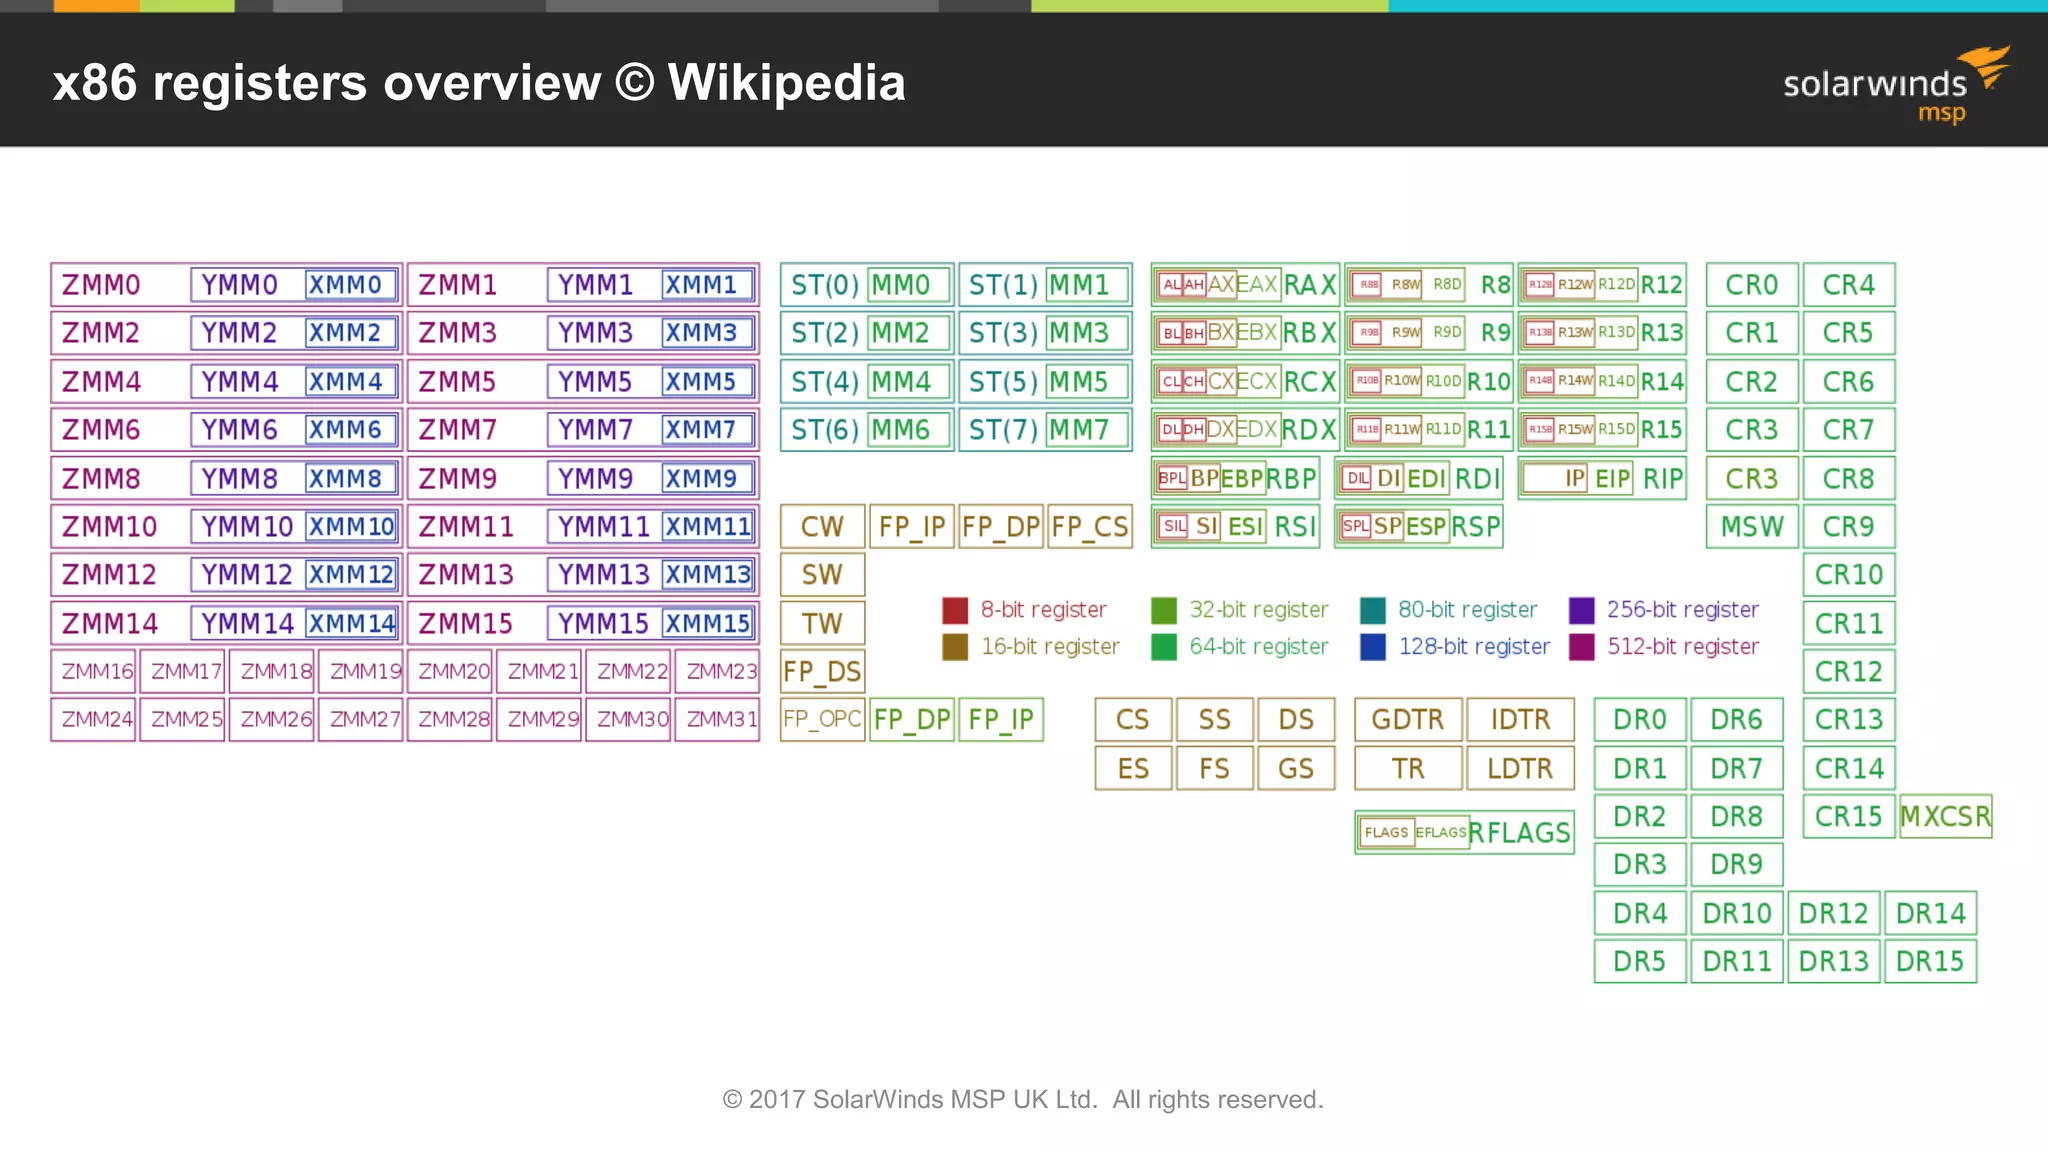
Task: Click the DR7 register box
Action: [1737, 769]
